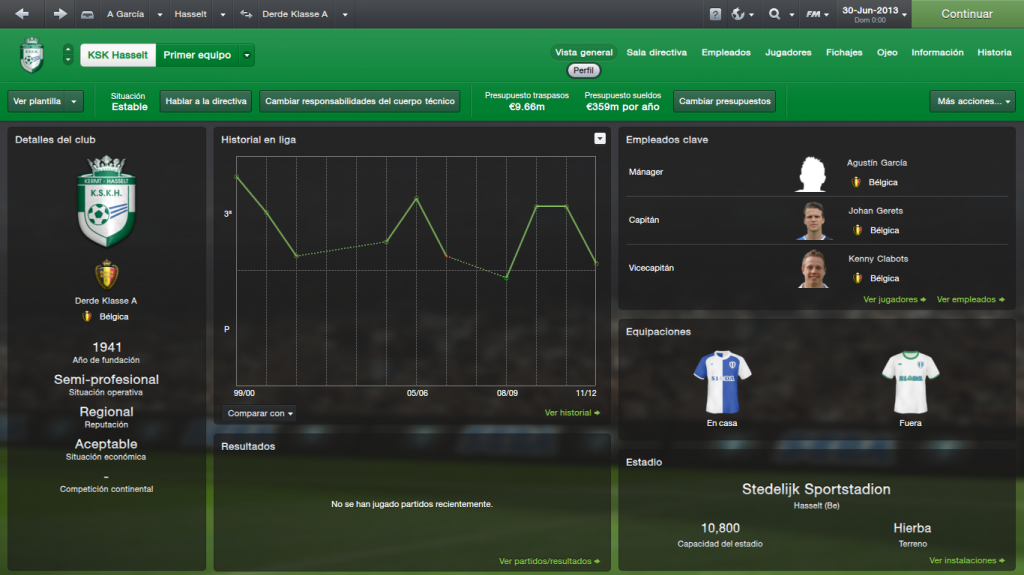Click the swap arrows icon before Derde Klasse A
Viewport: 1024px width, 575px height.
[246, 14]
